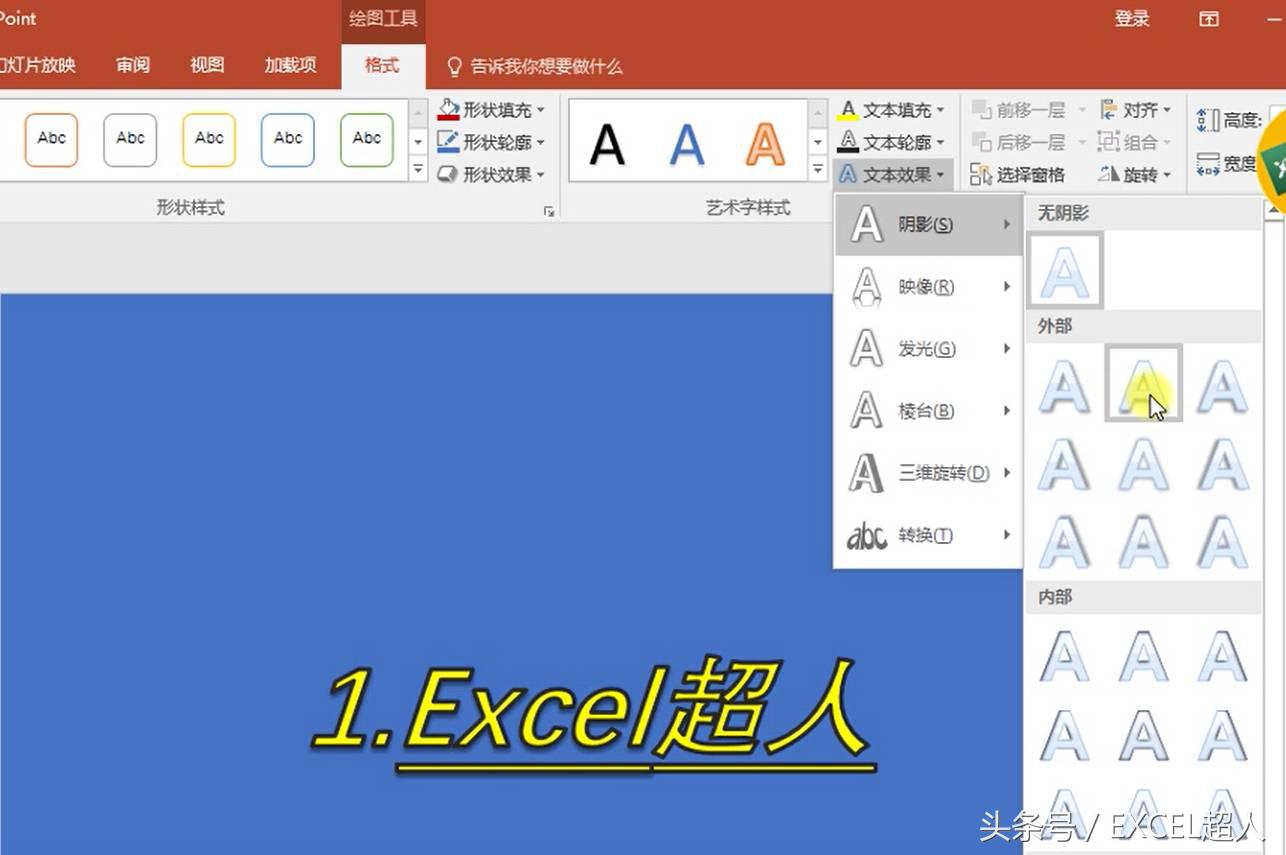Expand the shape styles gallery

click(x=418, y=170)
